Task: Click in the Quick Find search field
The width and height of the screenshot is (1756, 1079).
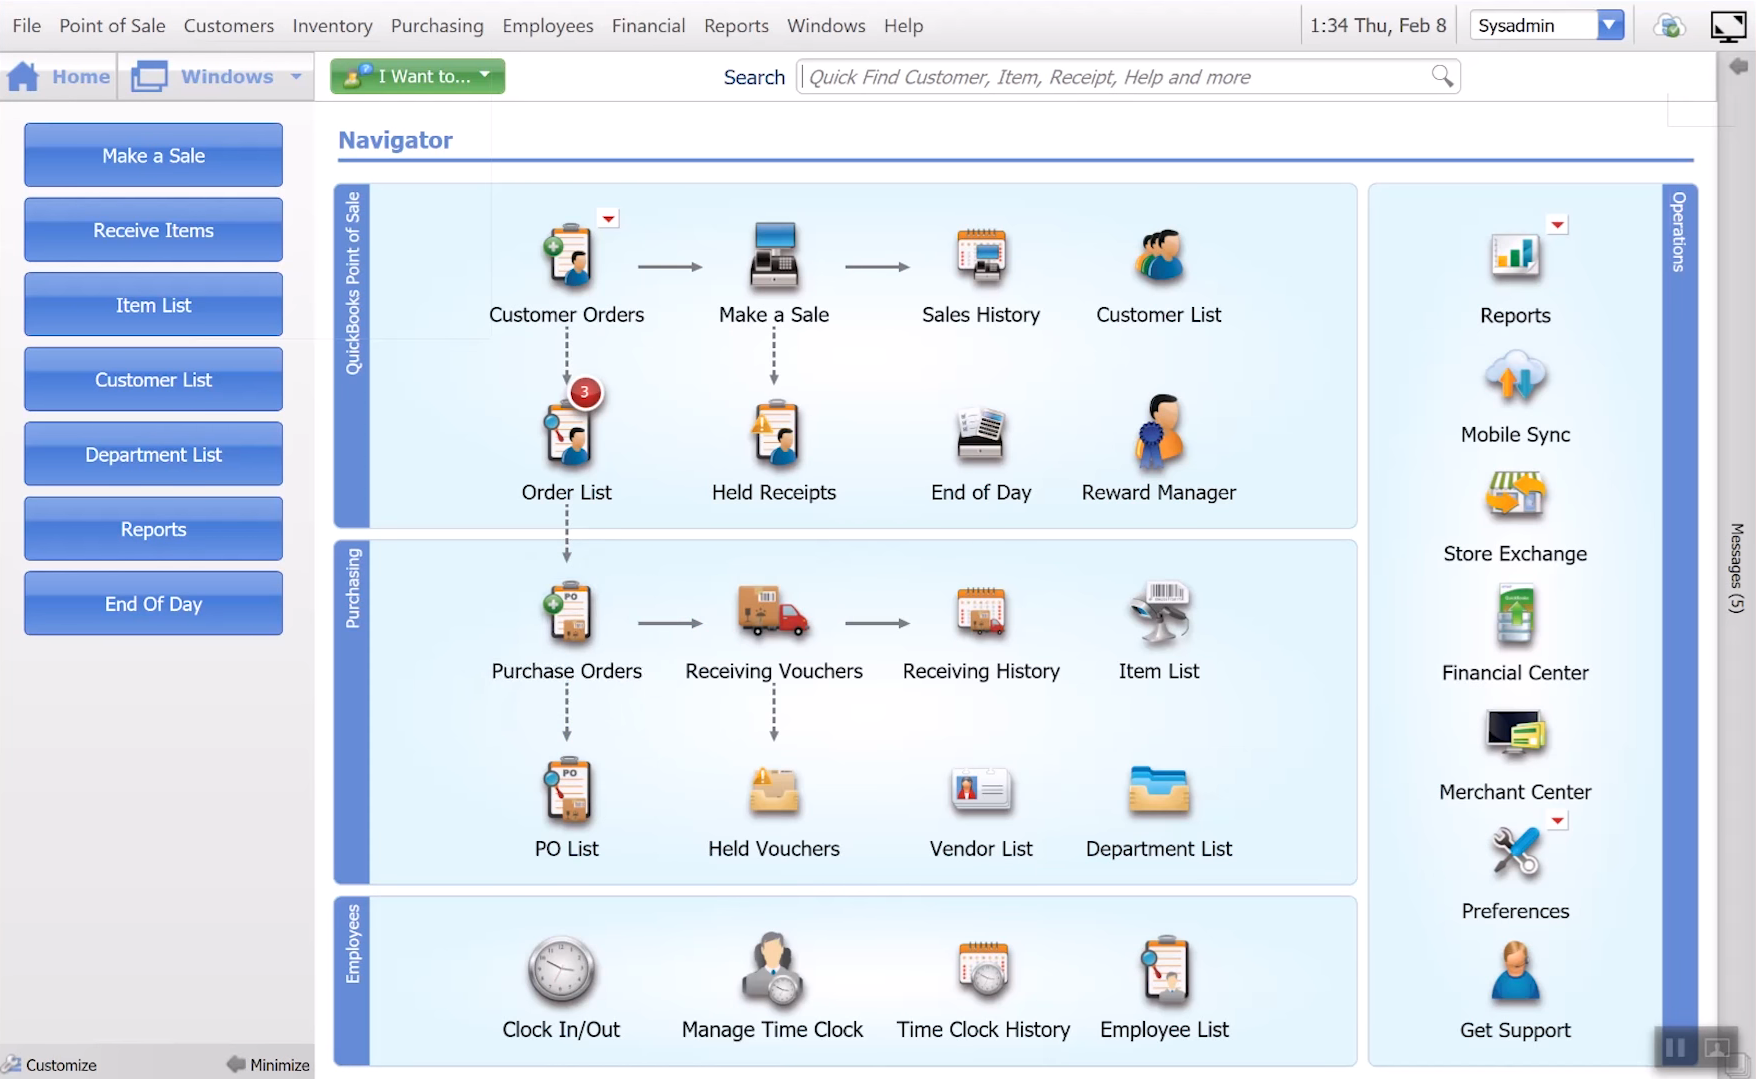Action: [1115, 77]
